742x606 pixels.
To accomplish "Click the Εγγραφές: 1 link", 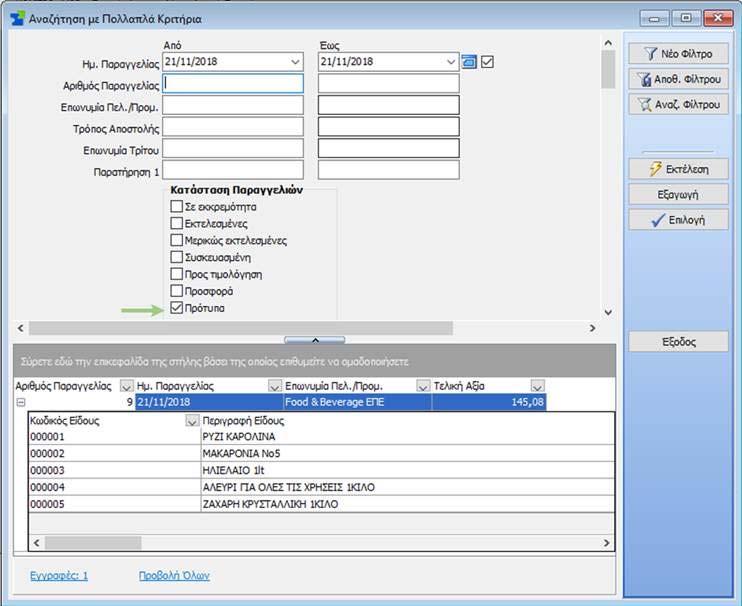I will (x=59, y=576).
